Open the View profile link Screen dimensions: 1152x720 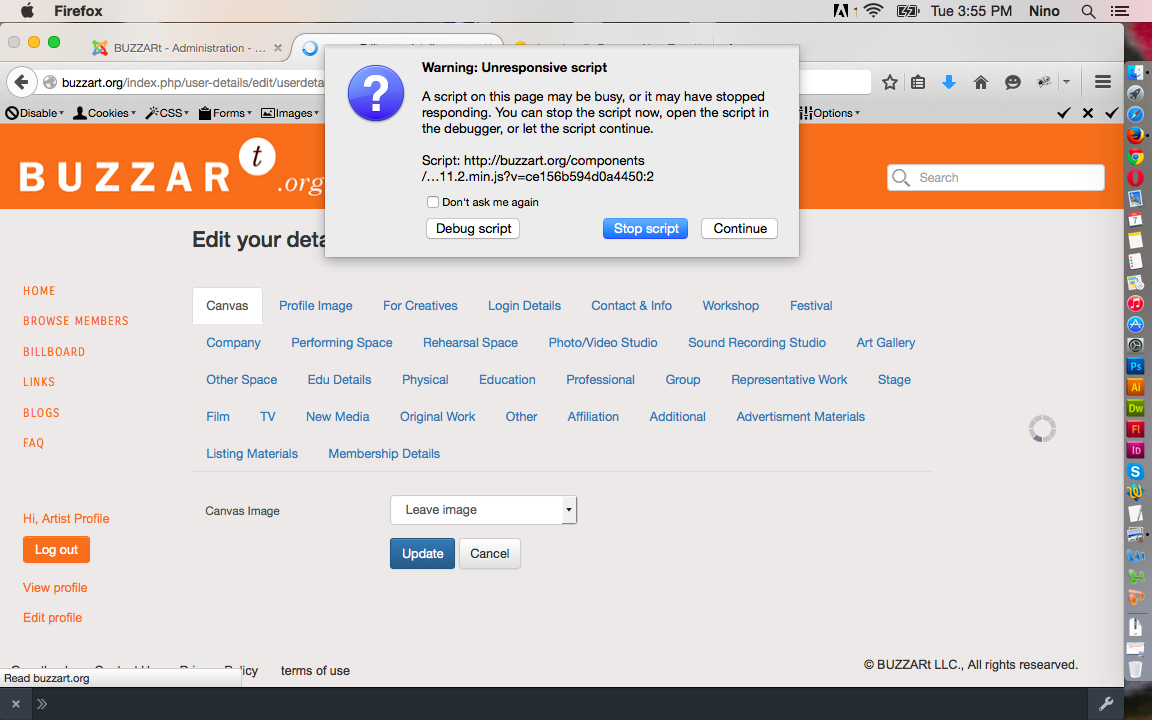pyautogui.click(x=55, y=588)
